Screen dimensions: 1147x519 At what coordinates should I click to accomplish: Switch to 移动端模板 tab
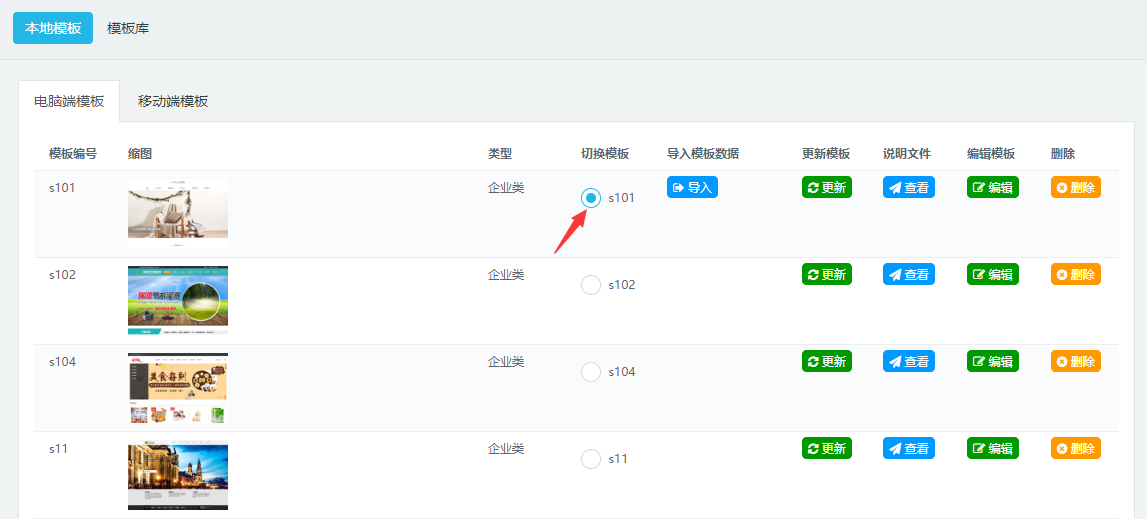pyautogui.click(x=173, y=101)
